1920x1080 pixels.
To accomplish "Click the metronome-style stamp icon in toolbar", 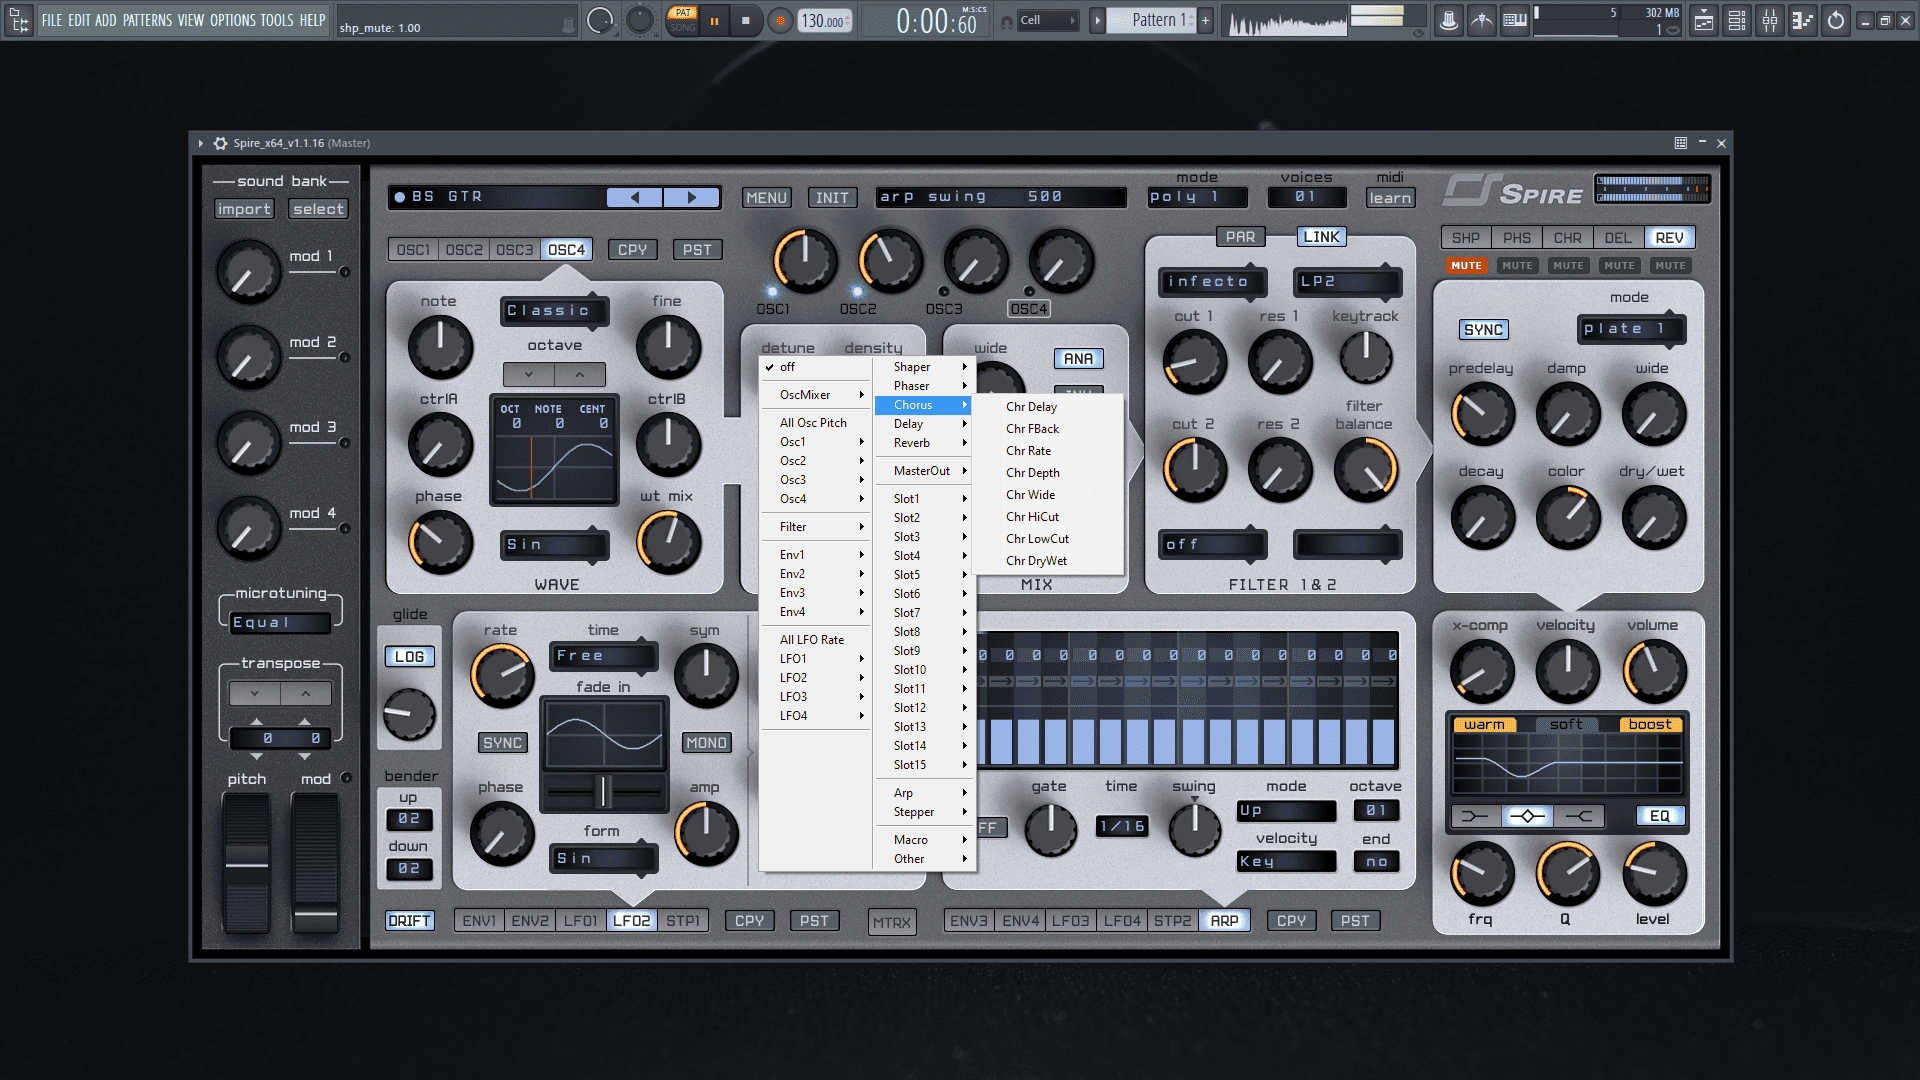I will (1448, 20).
